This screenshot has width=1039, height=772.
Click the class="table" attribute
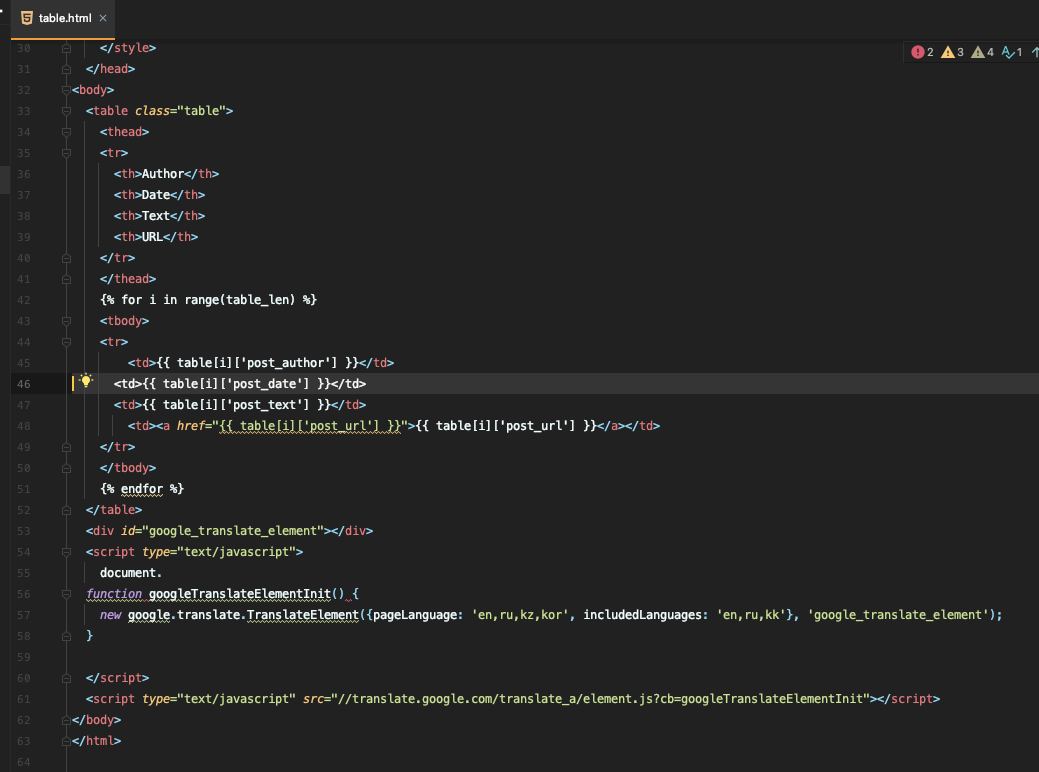coord(180,111)
